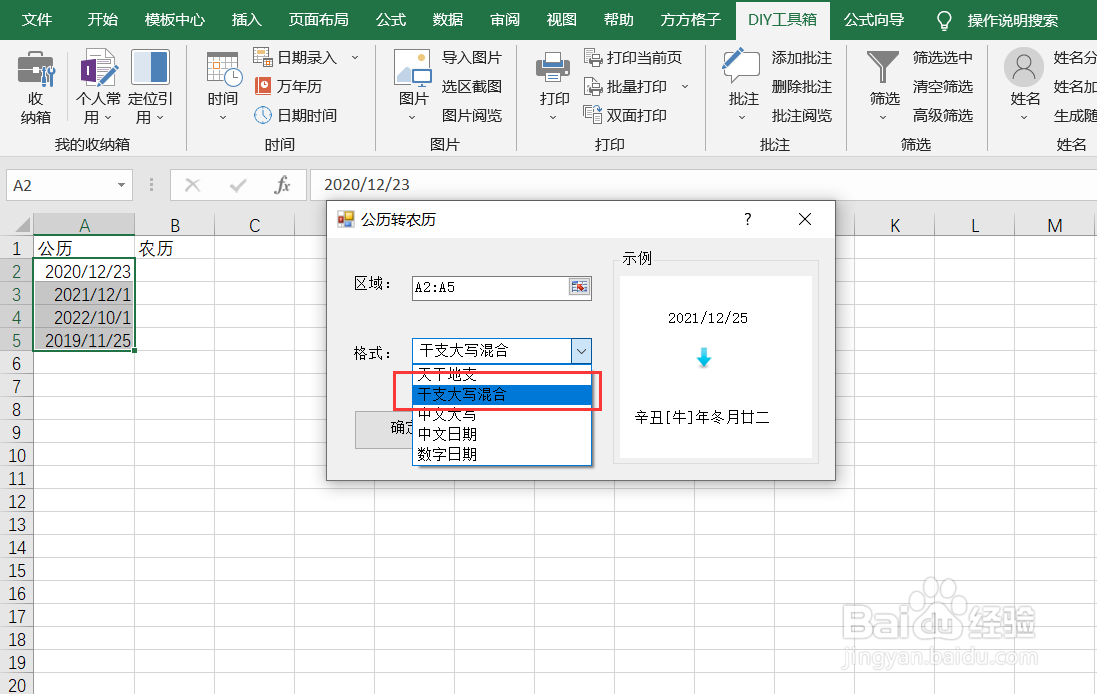Click 清空筛选 in the ribbon
The image size is (1097, 694).
[x=942, y=86]
